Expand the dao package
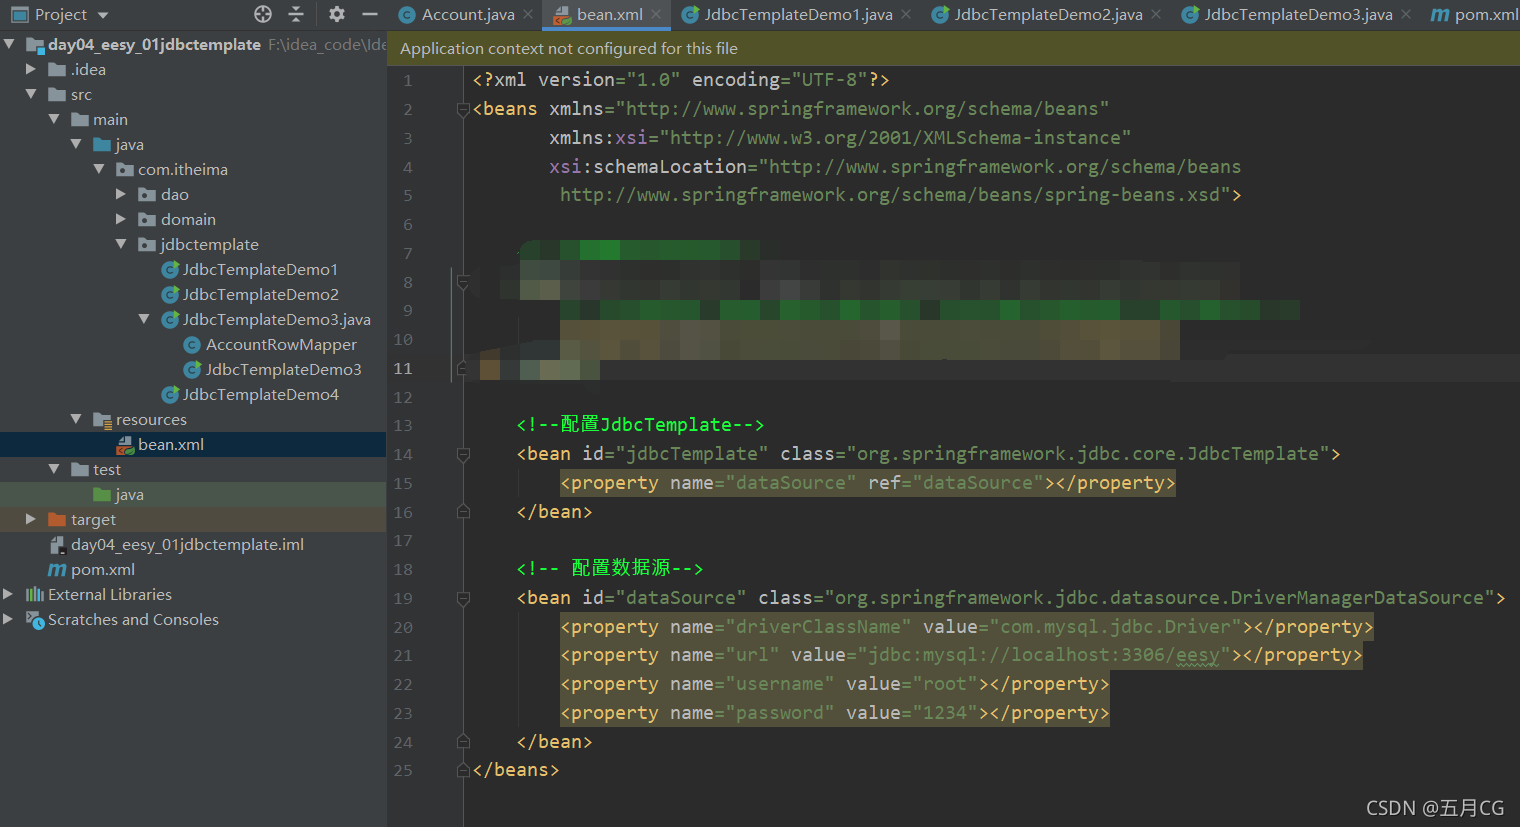The image size is (1520, 827). (121, 194)
